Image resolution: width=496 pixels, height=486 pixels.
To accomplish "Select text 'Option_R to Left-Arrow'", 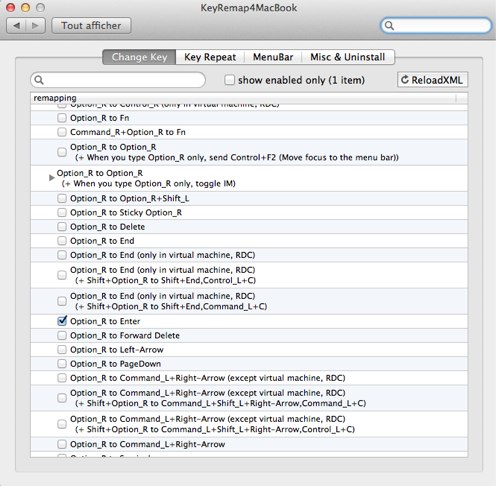I will click(x=117, y=350).
